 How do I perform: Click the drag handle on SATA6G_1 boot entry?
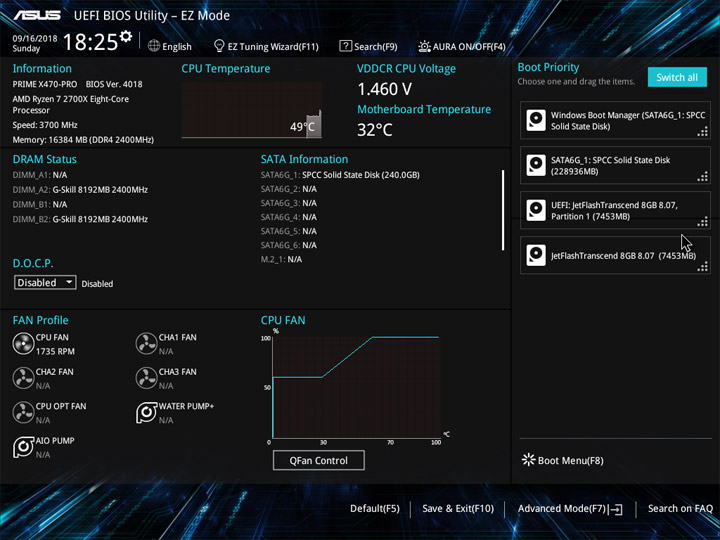(703, 177)
